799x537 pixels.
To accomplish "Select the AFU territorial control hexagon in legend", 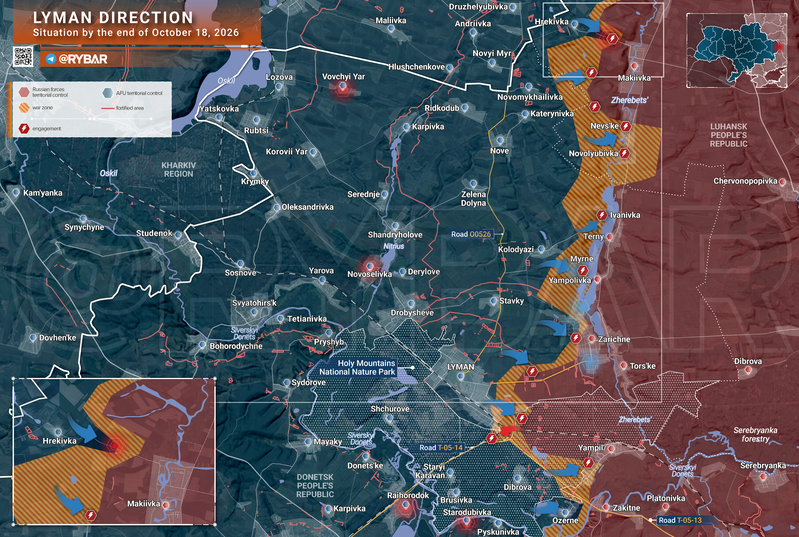I will tap(108, 93).
